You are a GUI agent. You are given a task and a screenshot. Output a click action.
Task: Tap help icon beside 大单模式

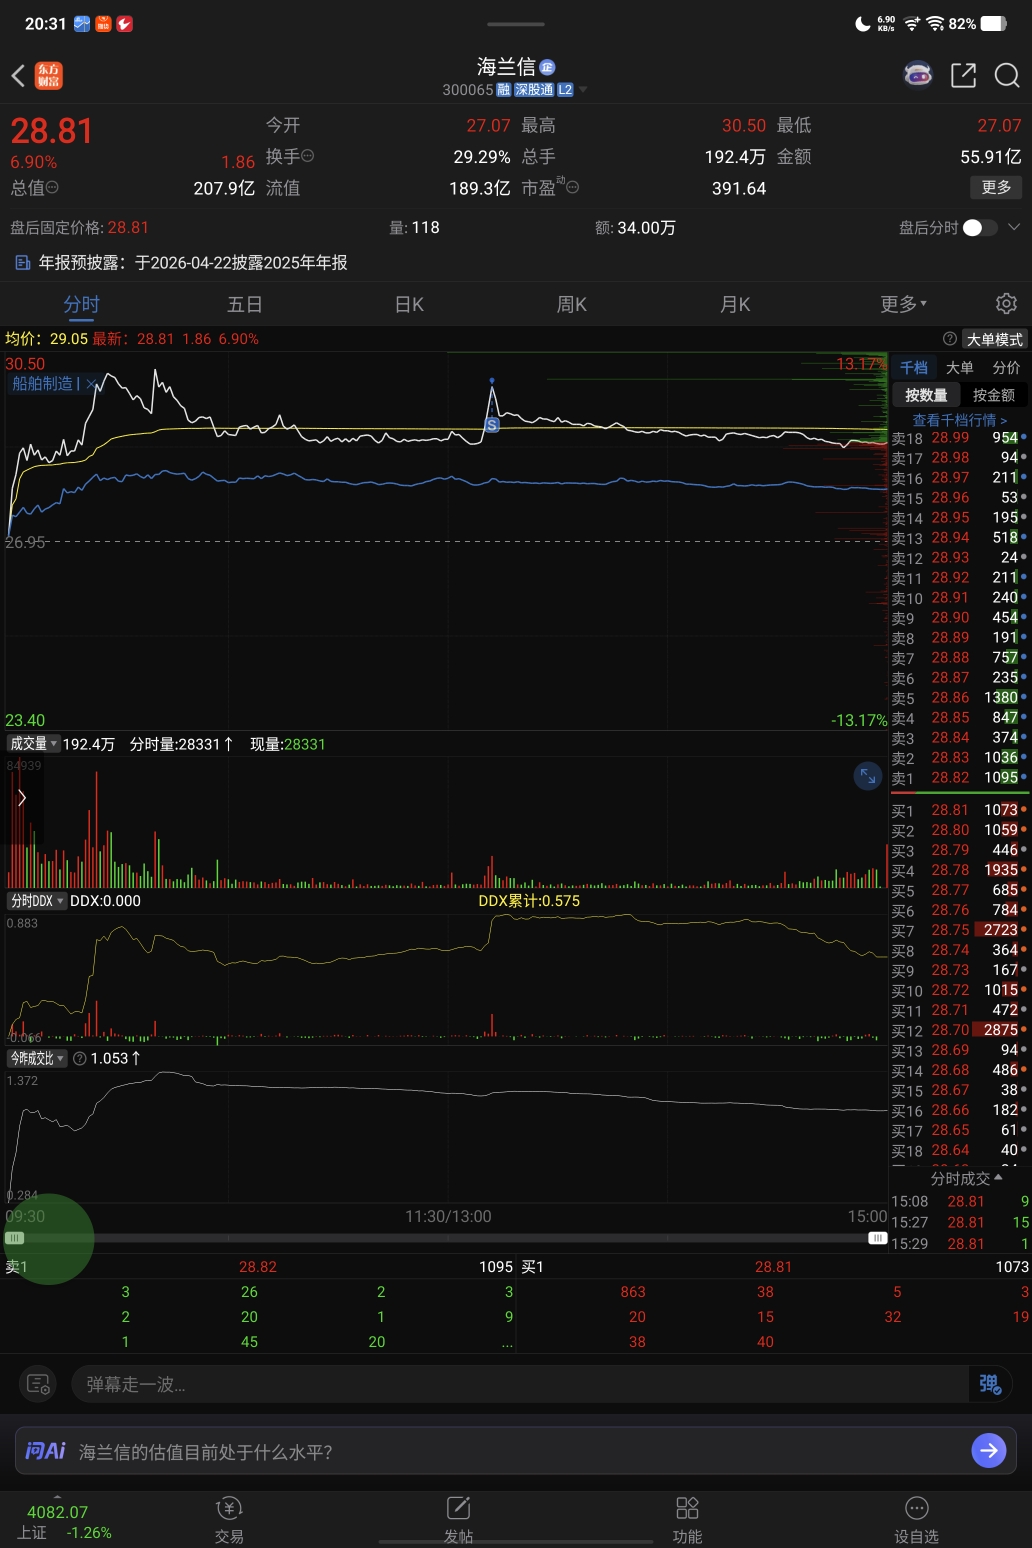tap(949, 339)
